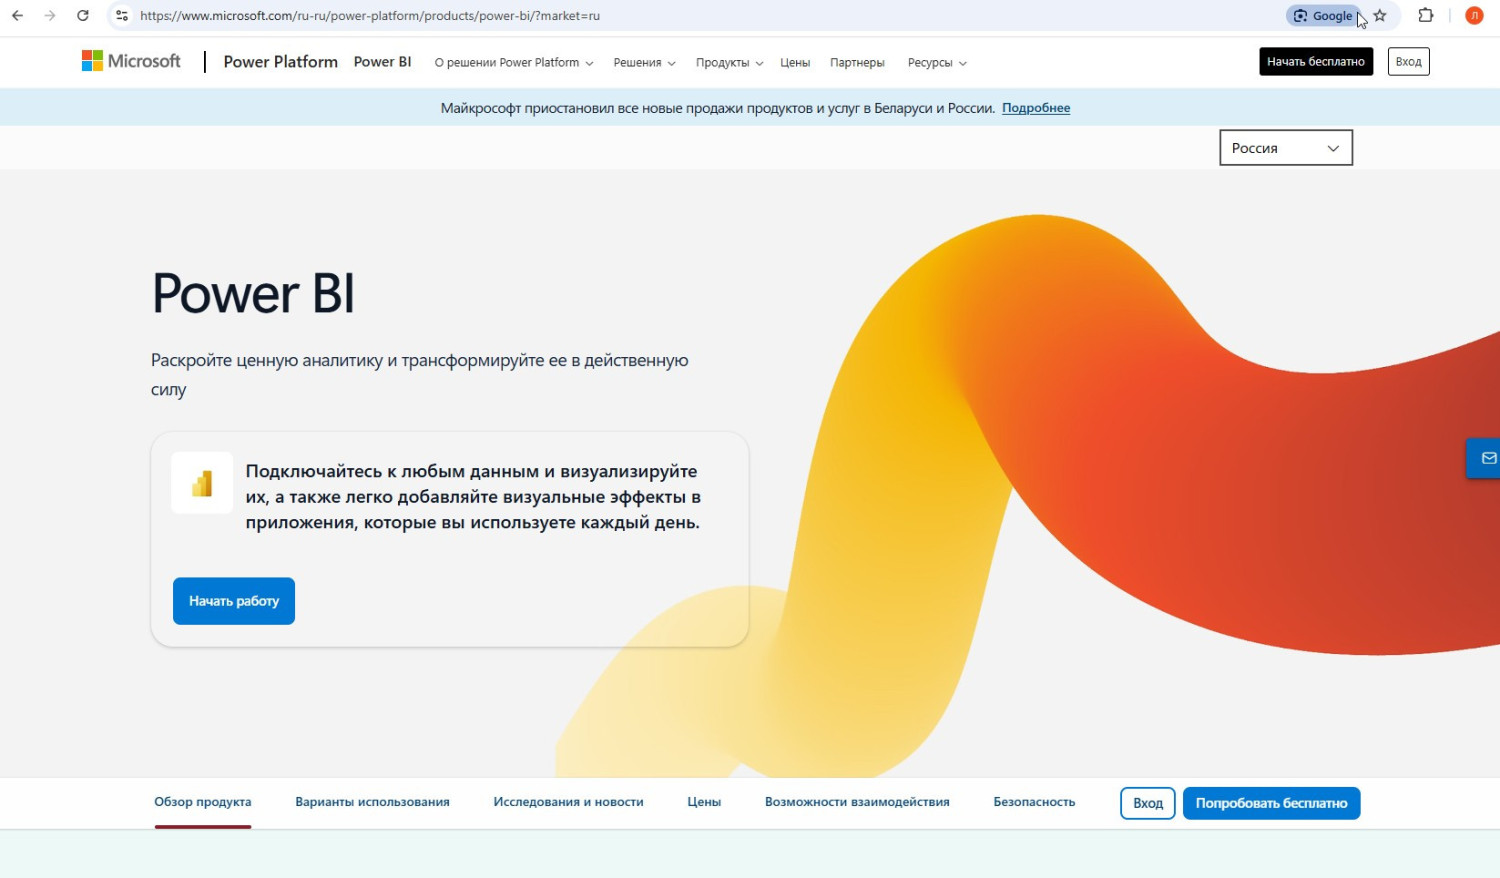
Task: Expand the Продукты navigation menu
Action: pyautogui.click(x=729, y=63)
